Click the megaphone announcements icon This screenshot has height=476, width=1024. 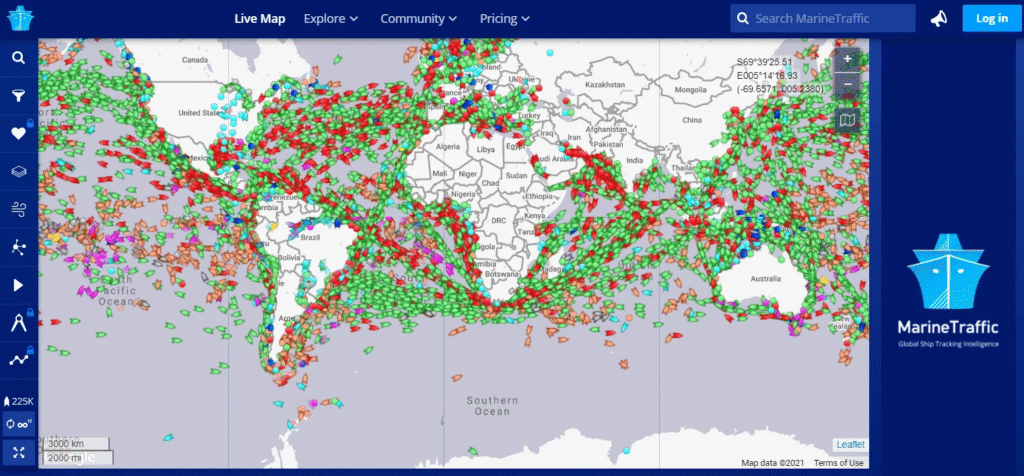coord(938,19)
